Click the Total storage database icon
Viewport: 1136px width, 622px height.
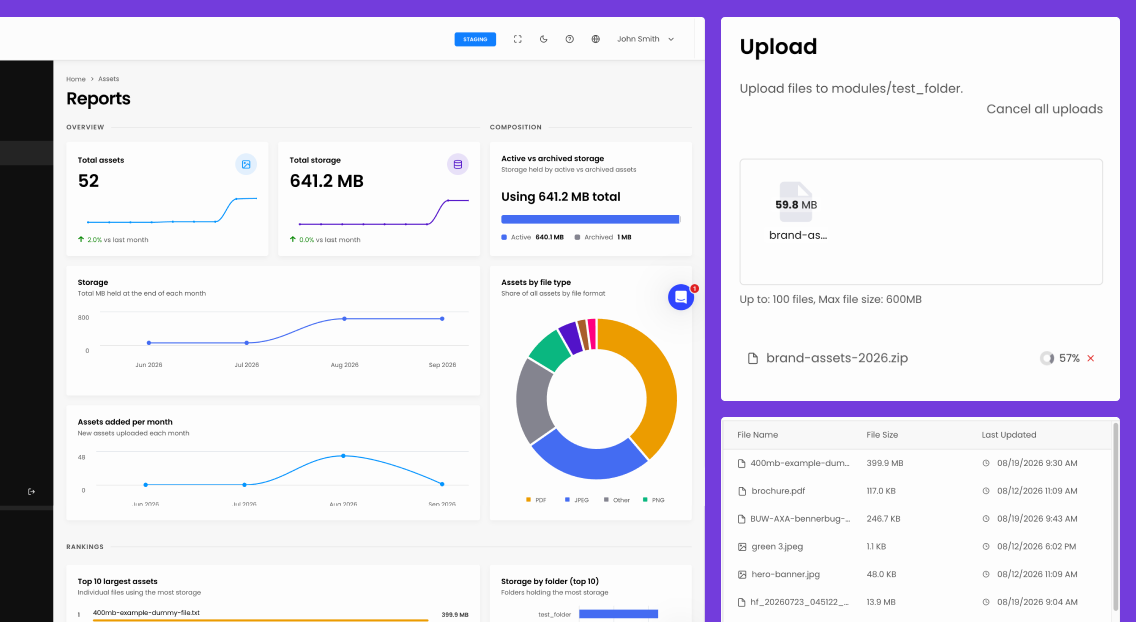tap(458, 164)
